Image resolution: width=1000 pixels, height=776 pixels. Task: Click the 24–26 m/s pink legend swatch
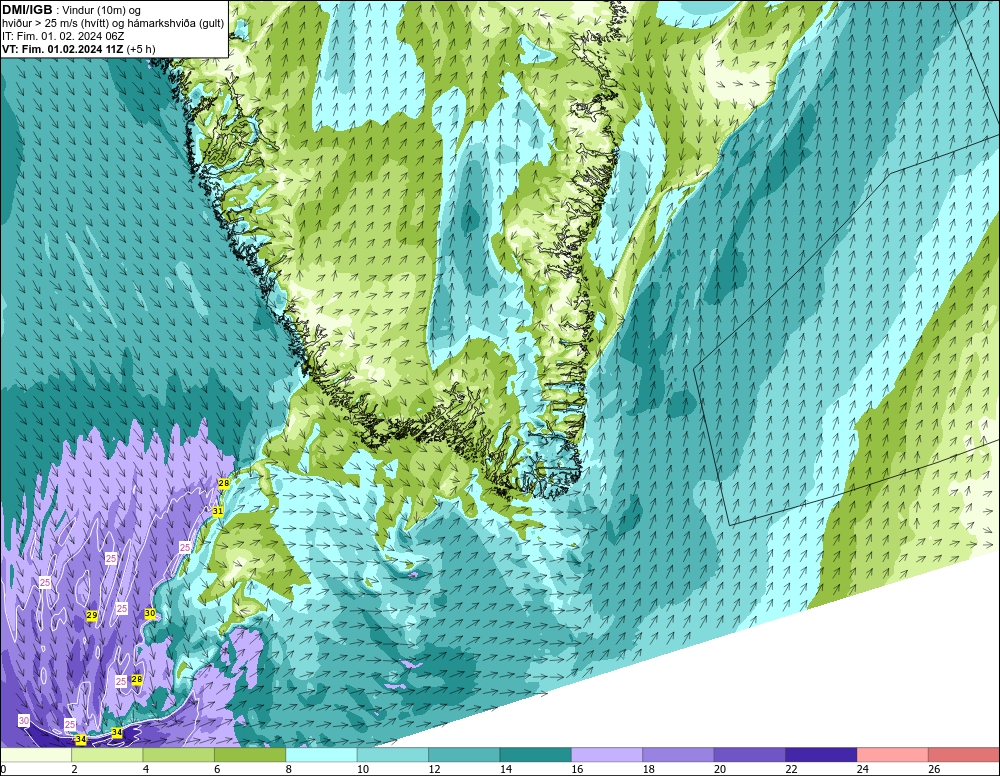tap(893, 755)
